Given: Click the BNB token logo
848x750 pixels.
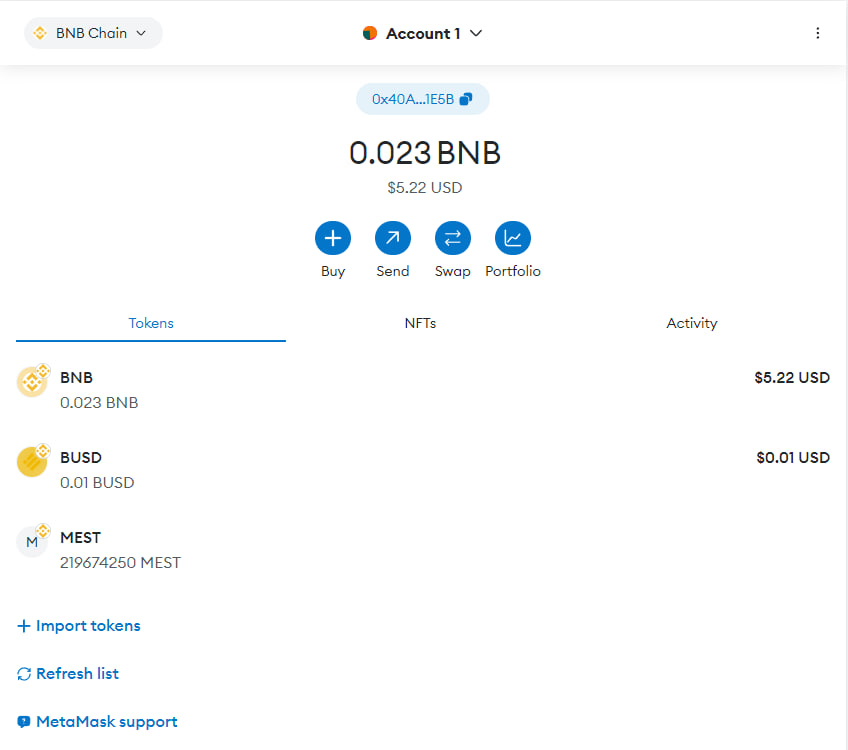Looking at the screenshot, I should pyautogui.click(x=32, y=382).
